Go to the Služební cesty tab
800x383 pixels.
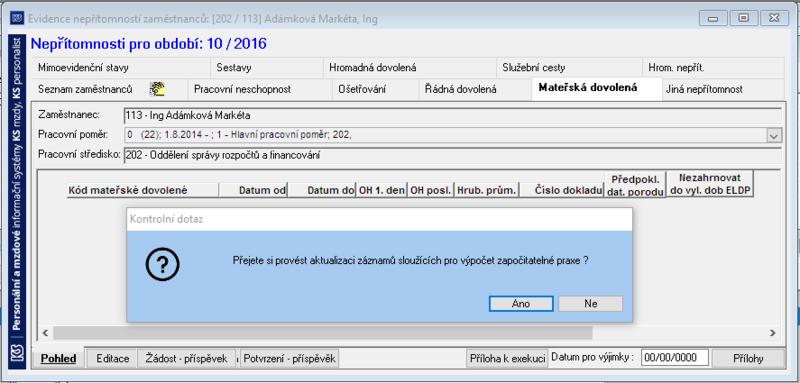(x=569, y=68)
